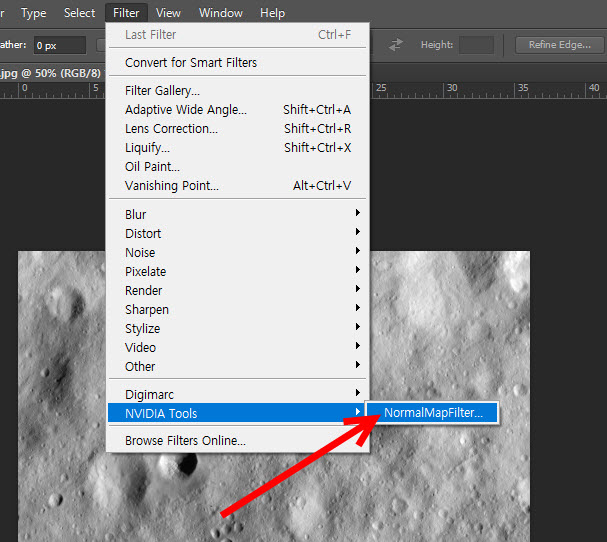This screenshot has height=542, width=607.
Task: Launch the Liquify filter
Action: 237,148
